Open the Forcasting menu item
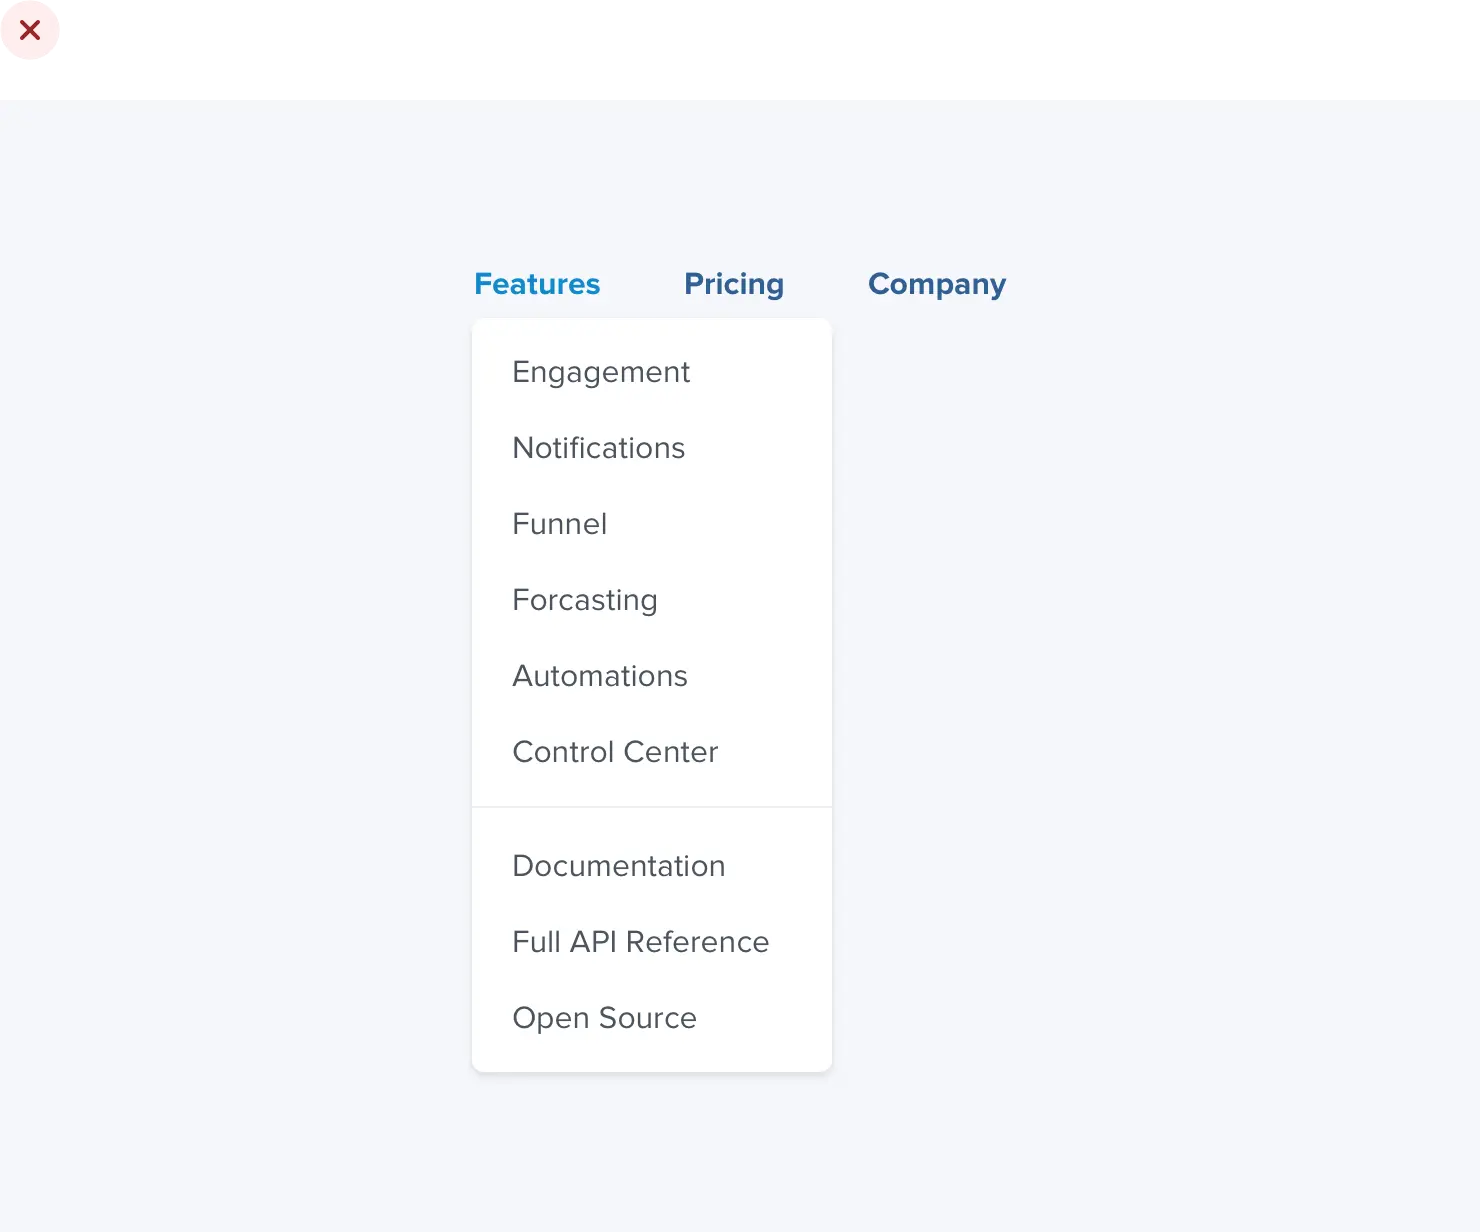 585,600
